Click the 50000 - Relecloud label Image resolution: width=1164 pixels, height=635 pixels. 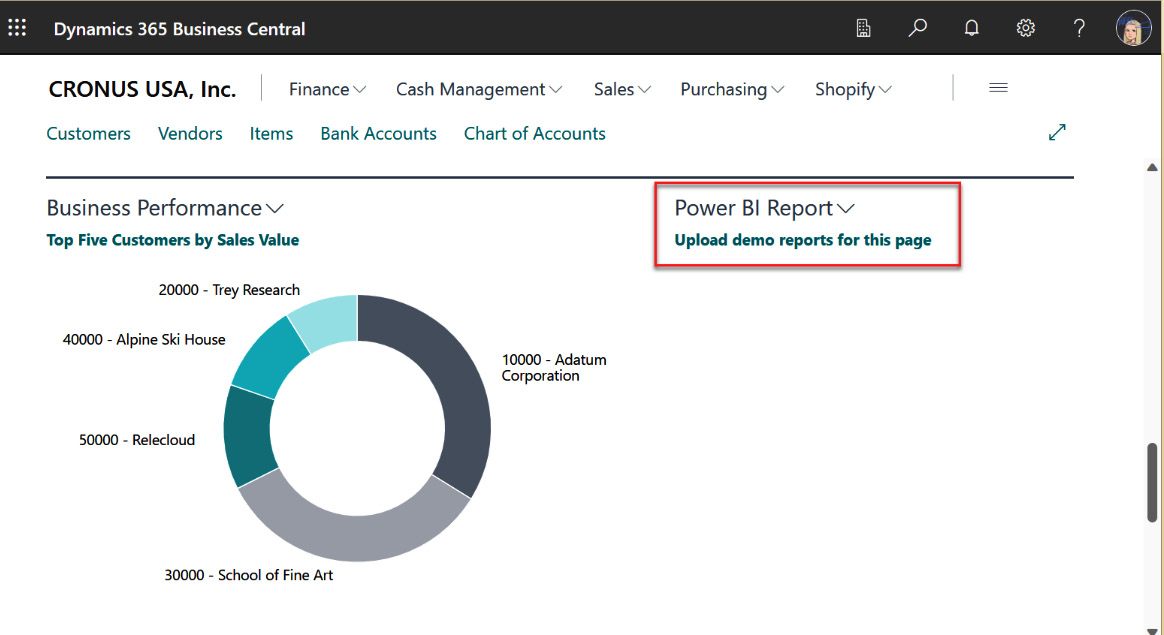coord(137,440)
